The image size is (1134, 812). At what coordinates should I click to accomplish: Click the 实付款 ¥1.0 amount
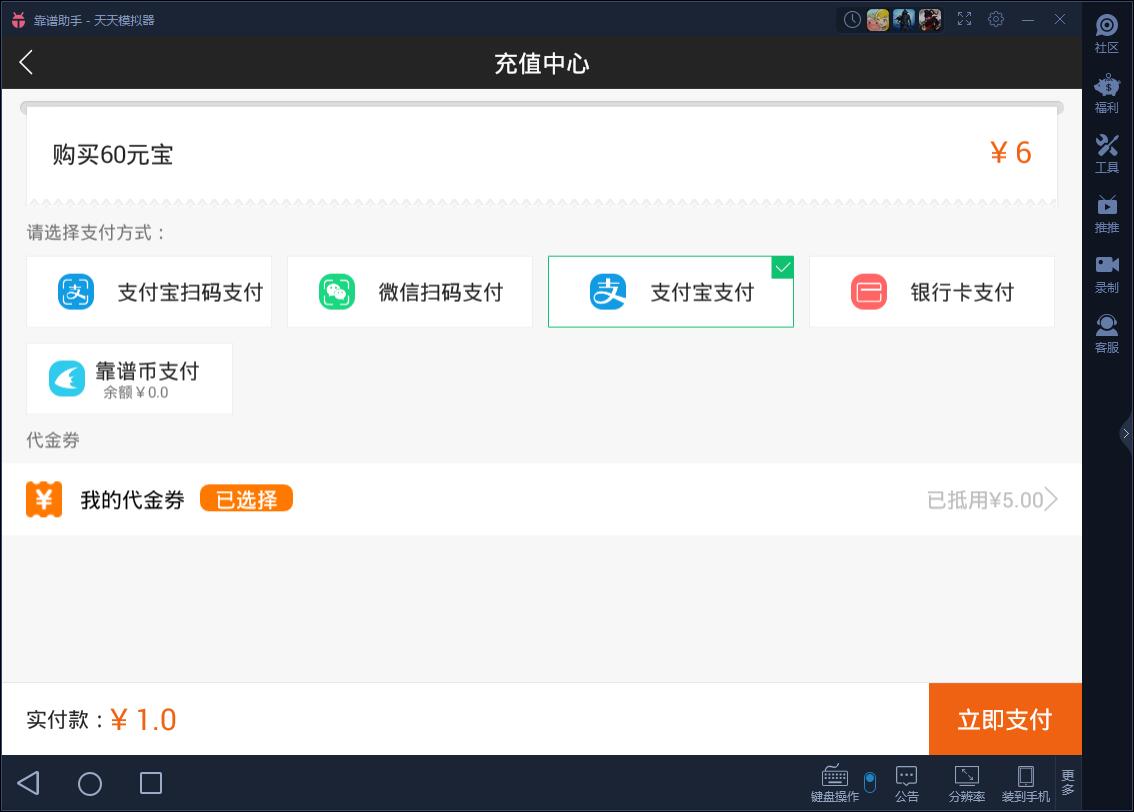[143, 719]
